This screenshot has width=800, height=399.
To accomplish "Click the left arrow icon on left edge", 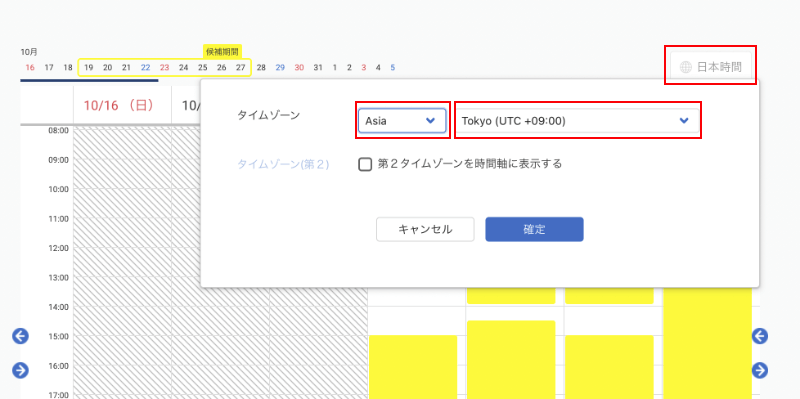I will 20,336.
